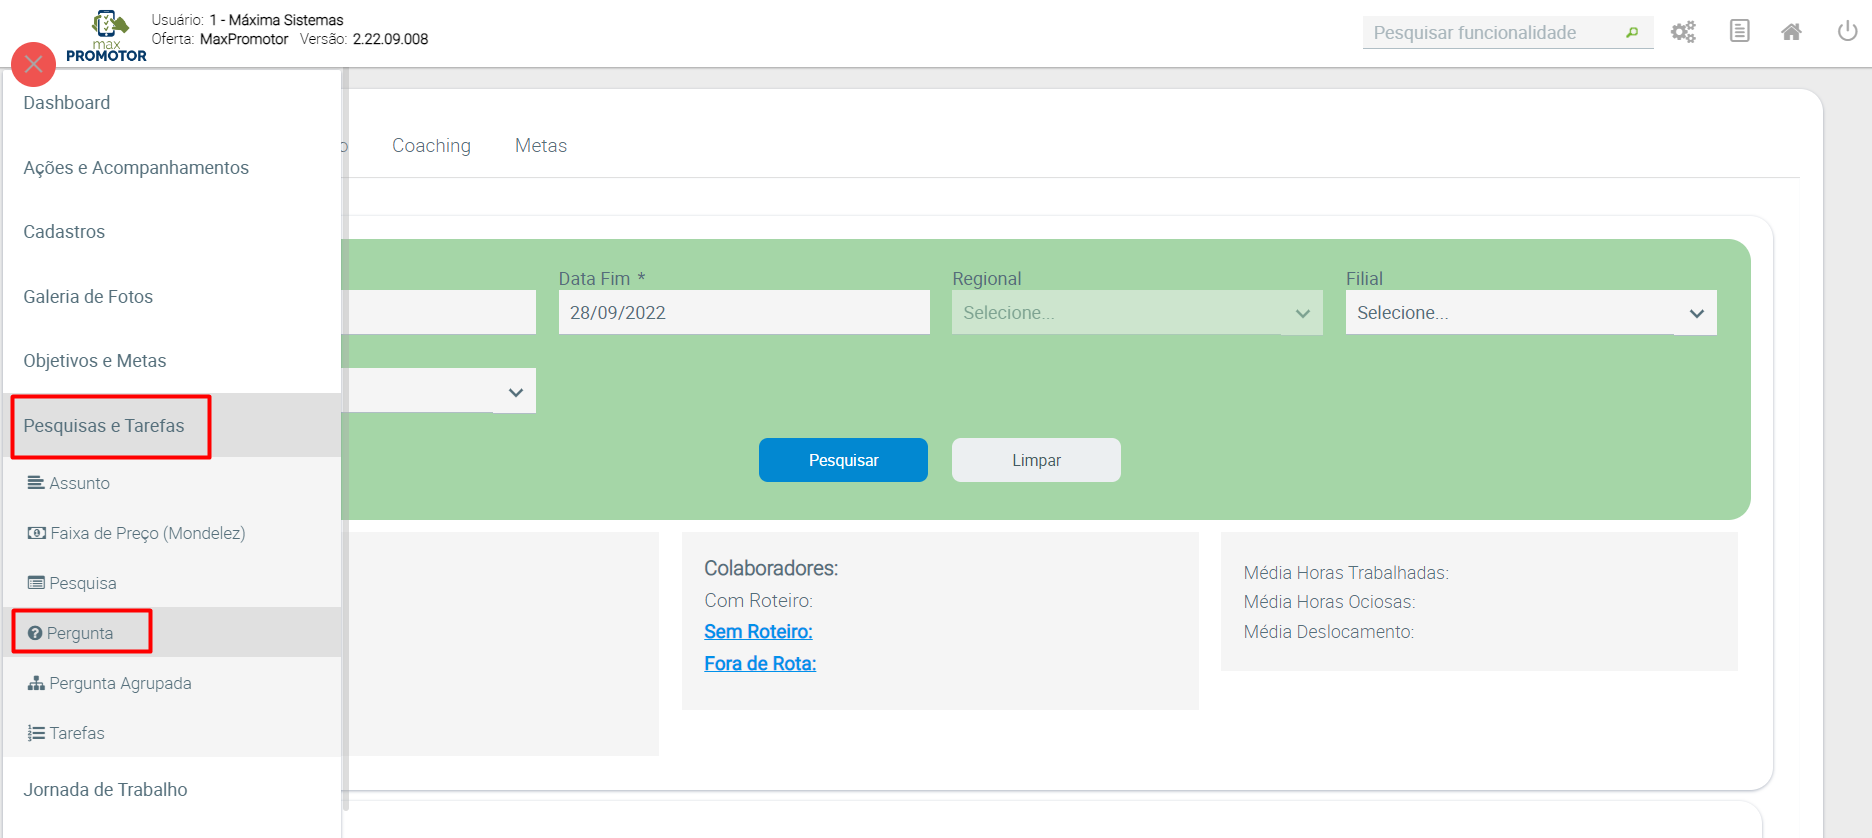
Task: Click the document notes icon in header
Action: pos(1739,31)
